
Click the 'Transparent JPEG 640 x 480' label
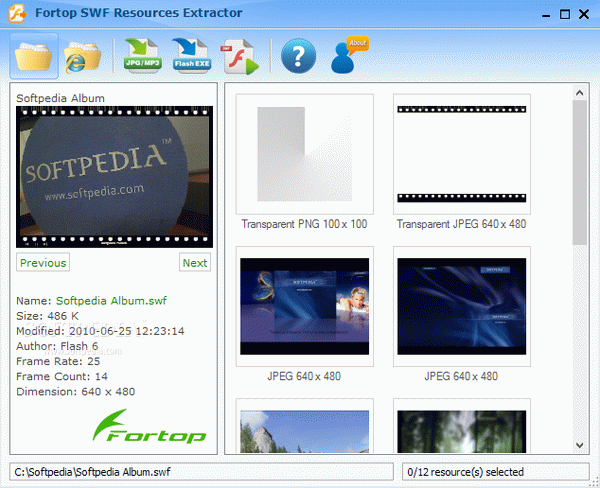[461, 224]
